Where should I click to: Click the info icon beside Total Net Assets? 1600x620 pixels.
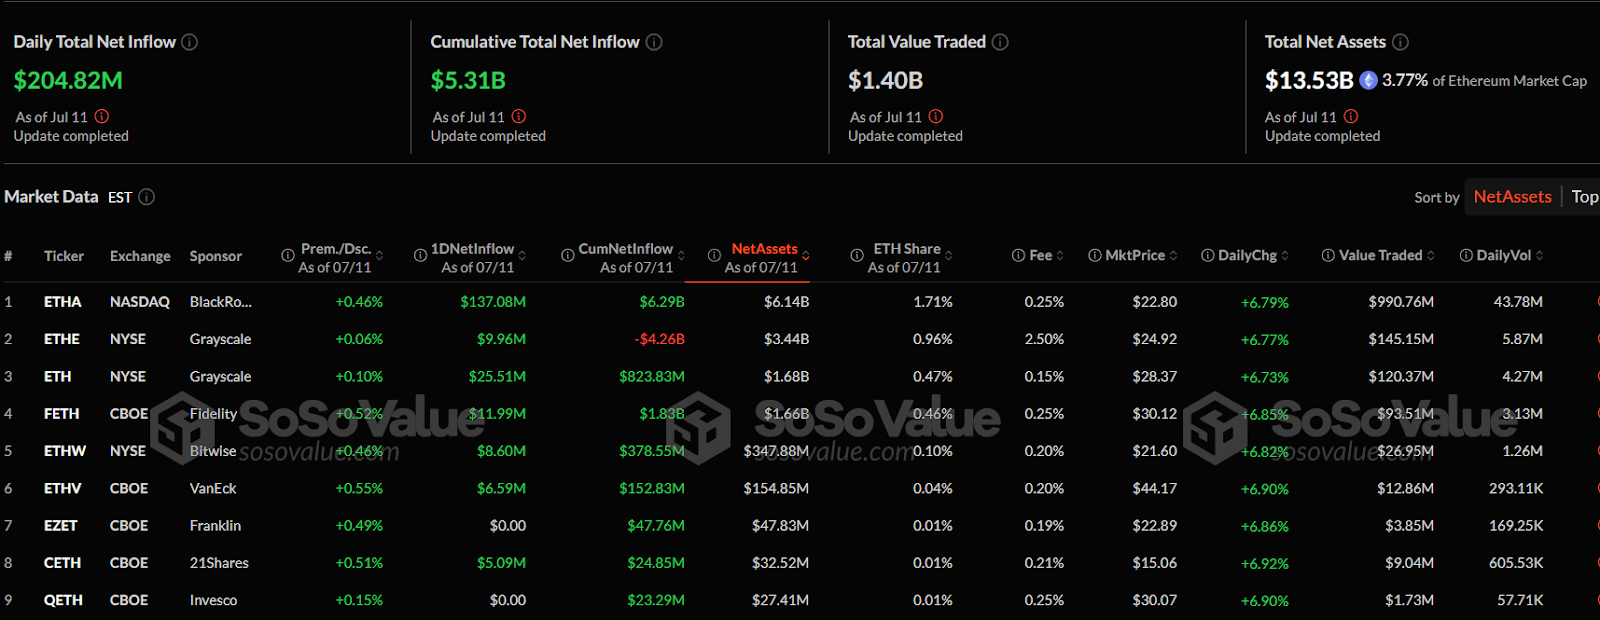click(x=1400, y=42)
